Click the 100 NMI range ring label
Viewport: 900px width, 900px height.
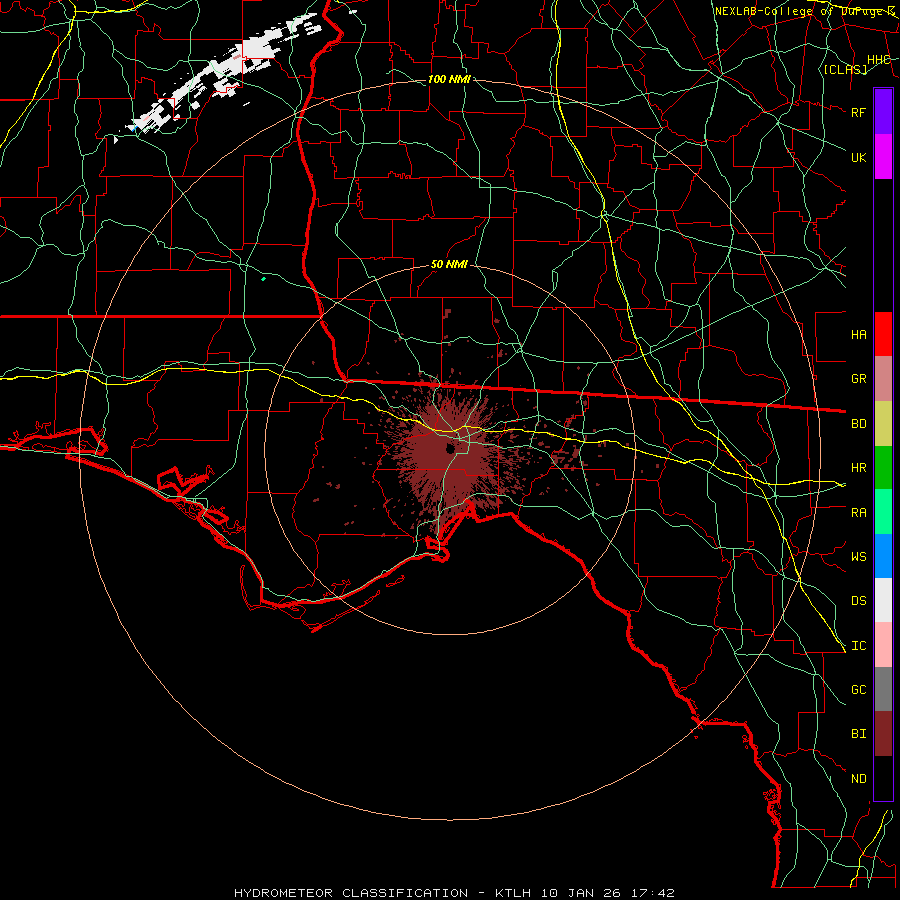[449, 79]
